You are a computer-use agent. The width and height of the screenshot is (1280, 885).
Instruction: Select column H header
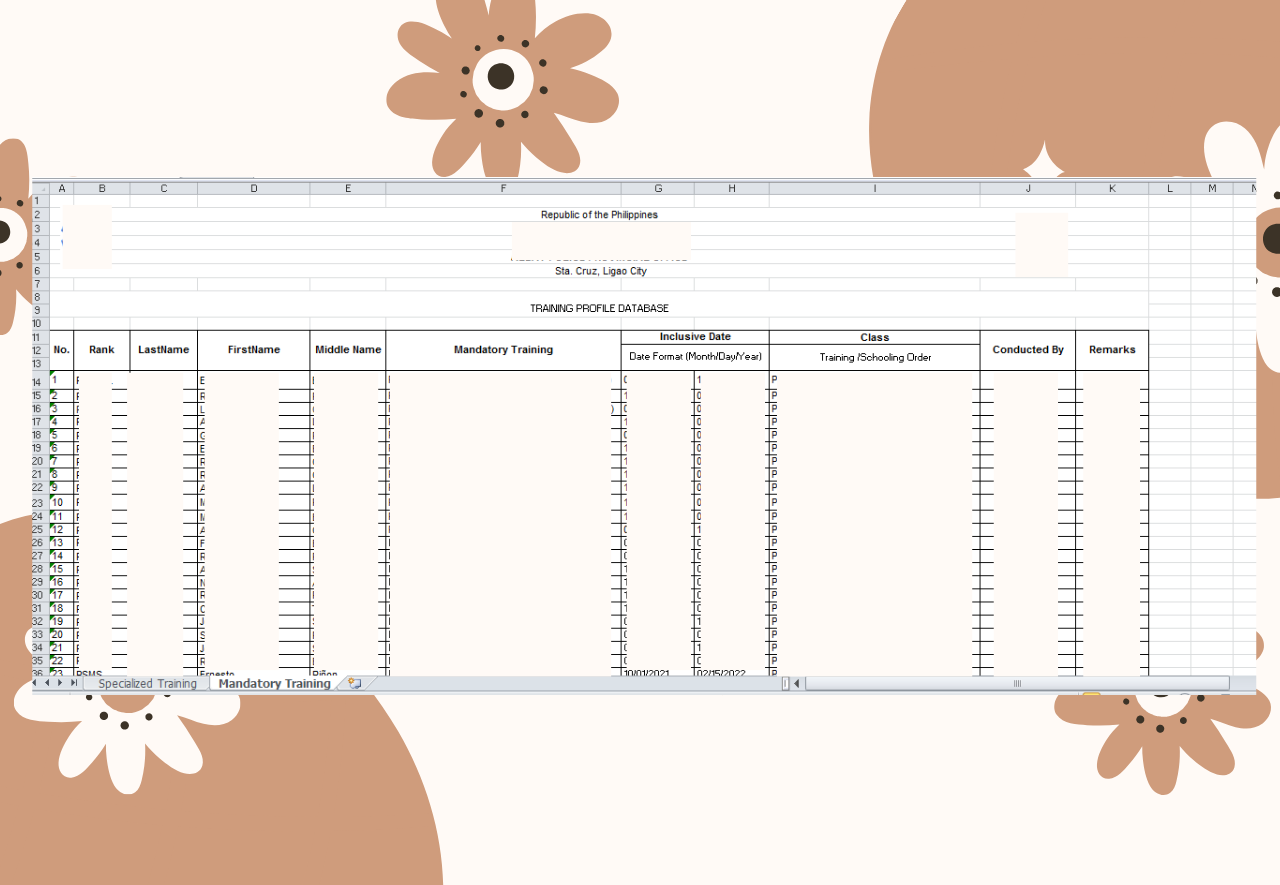(x=732, y=188)
